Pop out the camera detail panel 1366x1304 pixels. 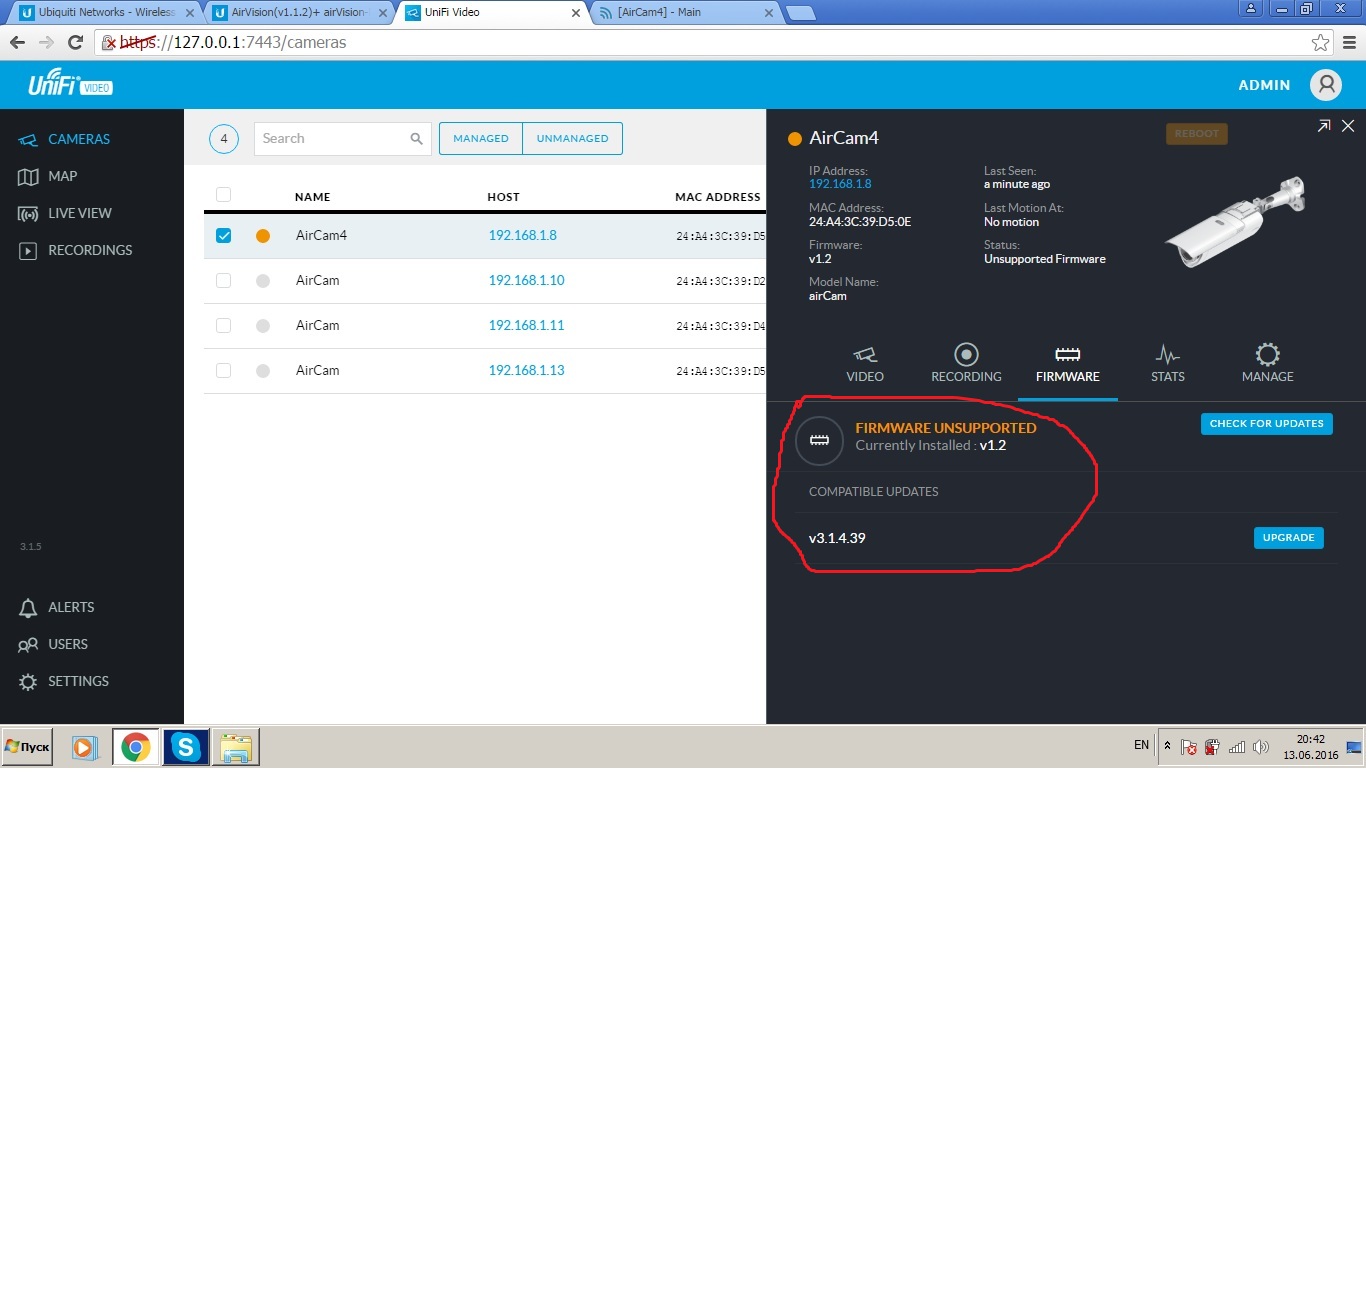point(1324,126)
